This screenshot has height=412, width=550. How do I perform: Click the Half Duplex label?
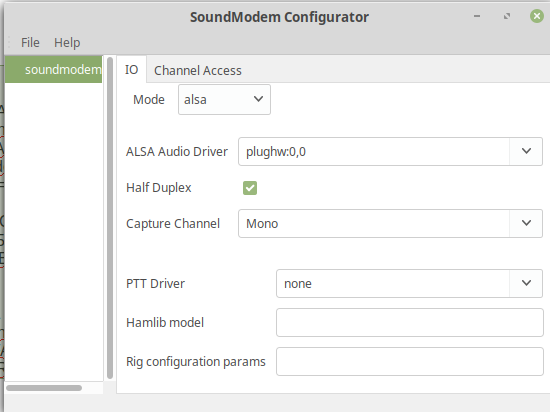[159, 188]
